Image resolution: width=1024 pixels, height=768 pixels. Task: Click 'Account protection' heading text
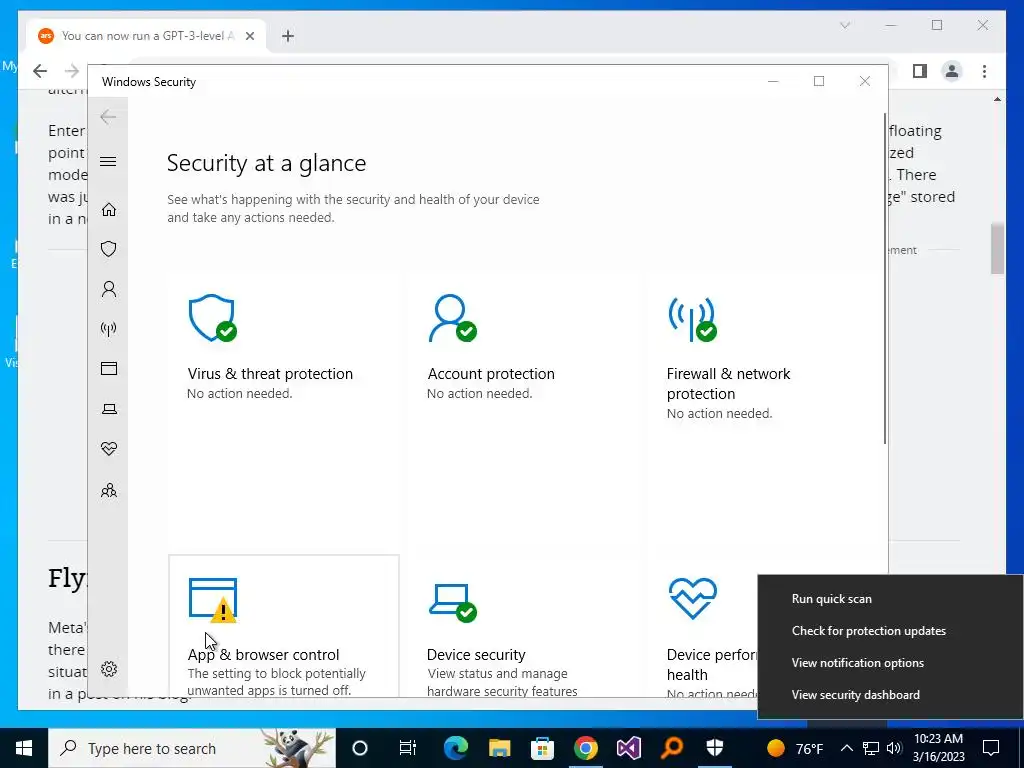pos(490,374)
